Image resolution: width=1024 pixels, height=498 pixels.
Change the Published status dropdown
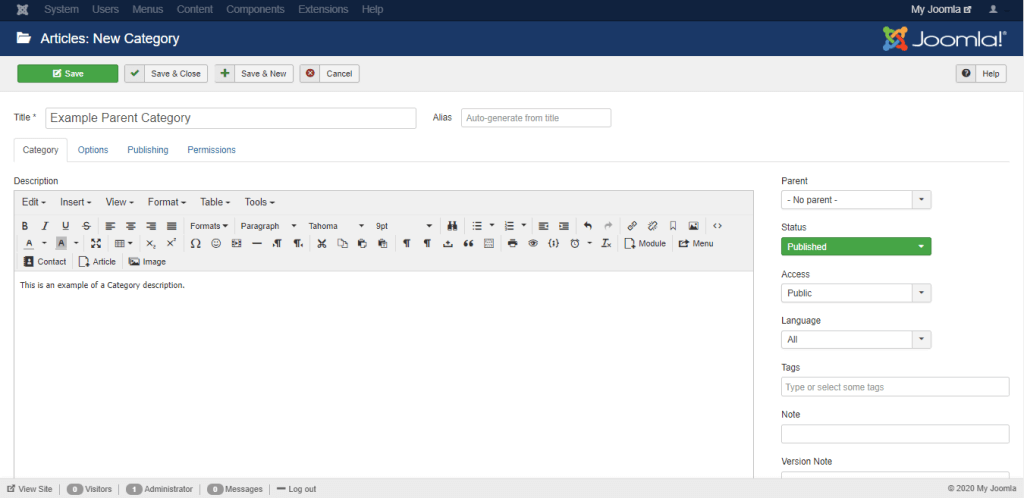coord(856,247)
